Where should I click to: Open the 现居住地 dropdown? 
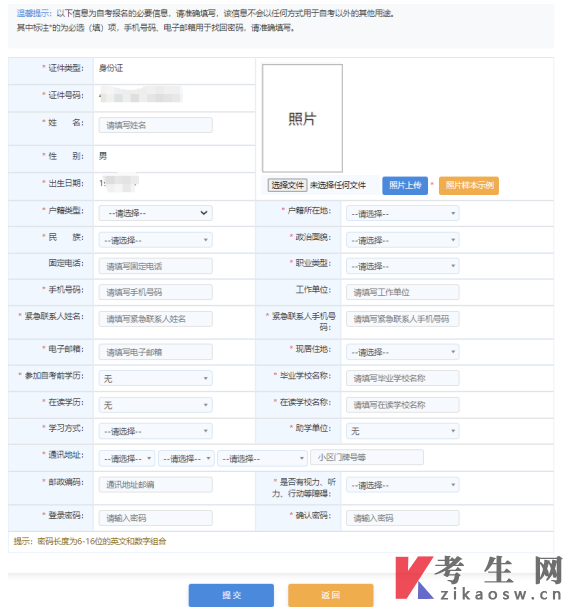click(x=403, y=352)
